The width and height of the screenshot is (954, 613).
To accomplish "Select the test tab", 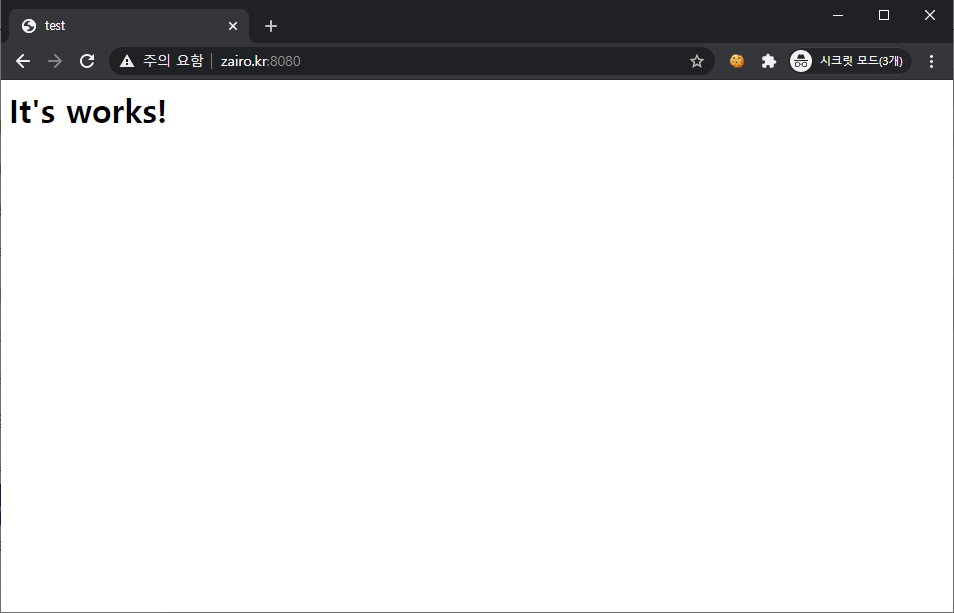I will pos(129,26).
